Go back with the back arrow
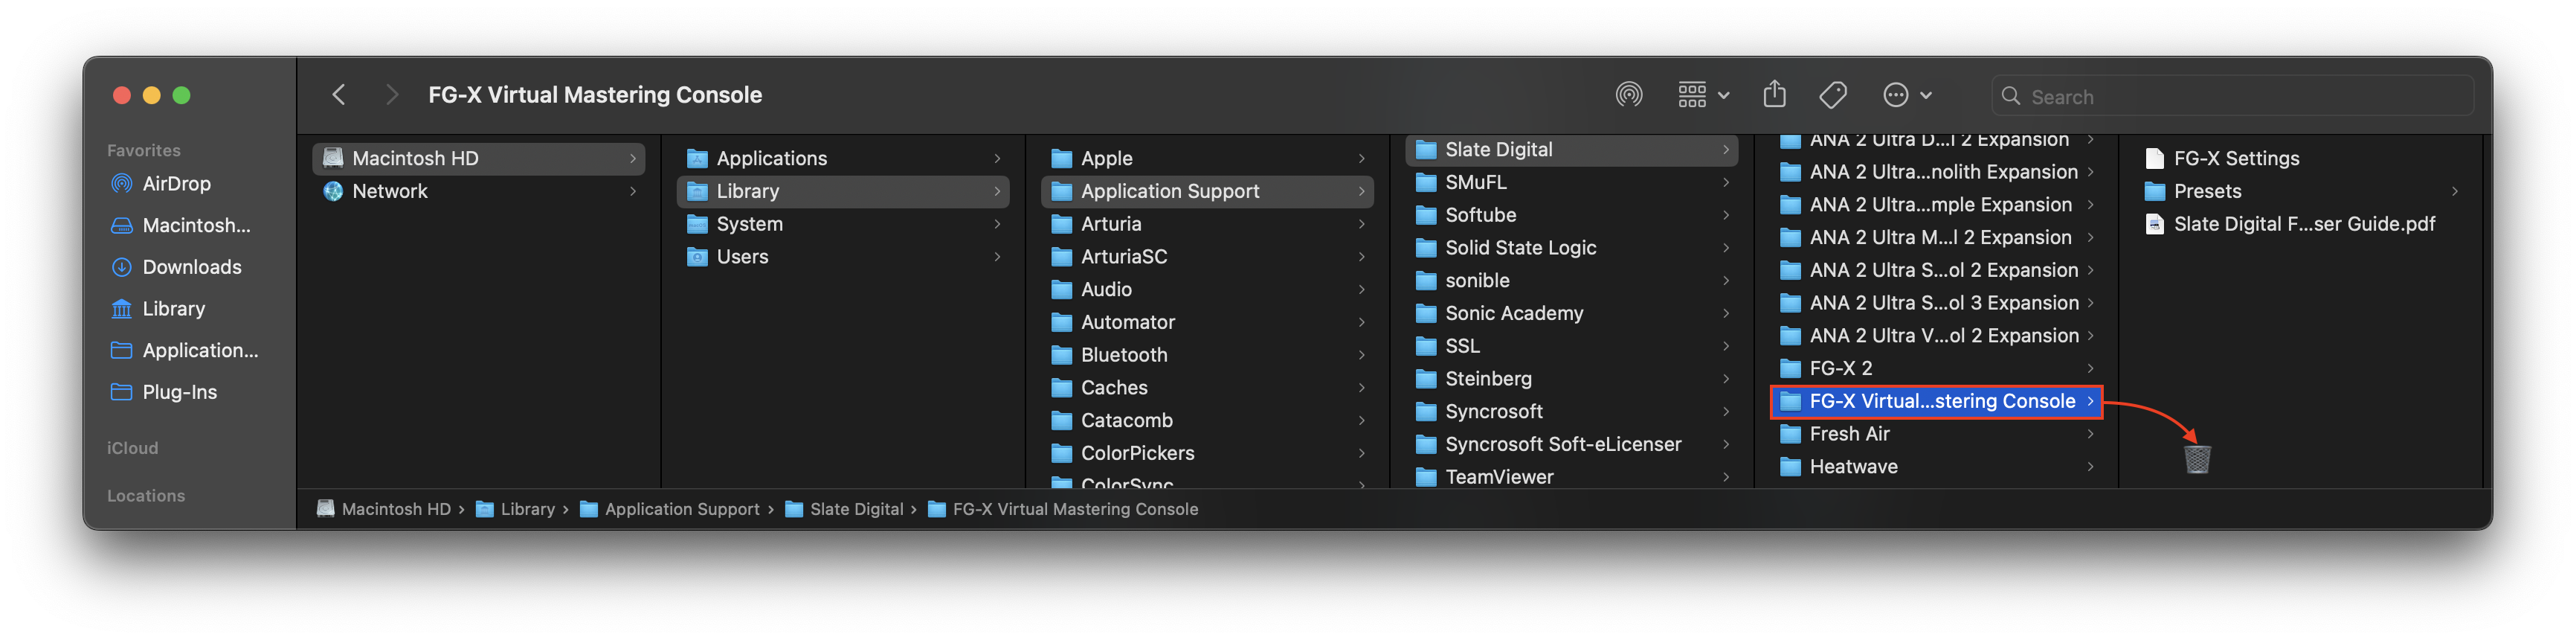This screenshot has height=640, width=2576. coord(339,95)
